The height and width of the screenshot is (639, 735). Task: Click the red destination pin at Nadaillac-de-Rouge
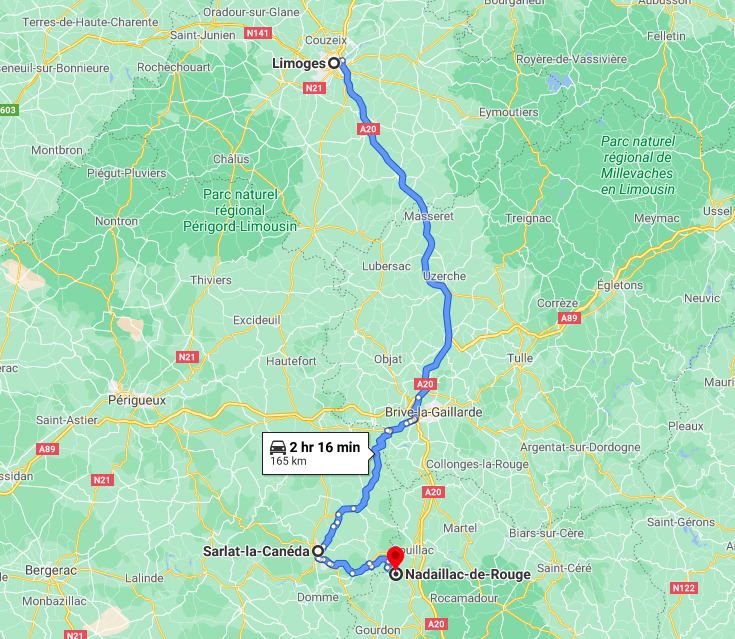tap(395, 558)
